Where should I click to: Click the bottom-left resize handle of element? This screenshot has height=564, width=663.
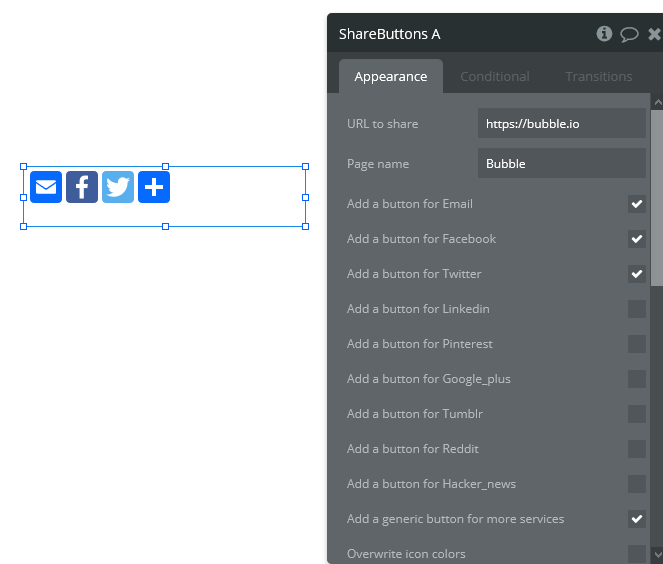(24, 227)
